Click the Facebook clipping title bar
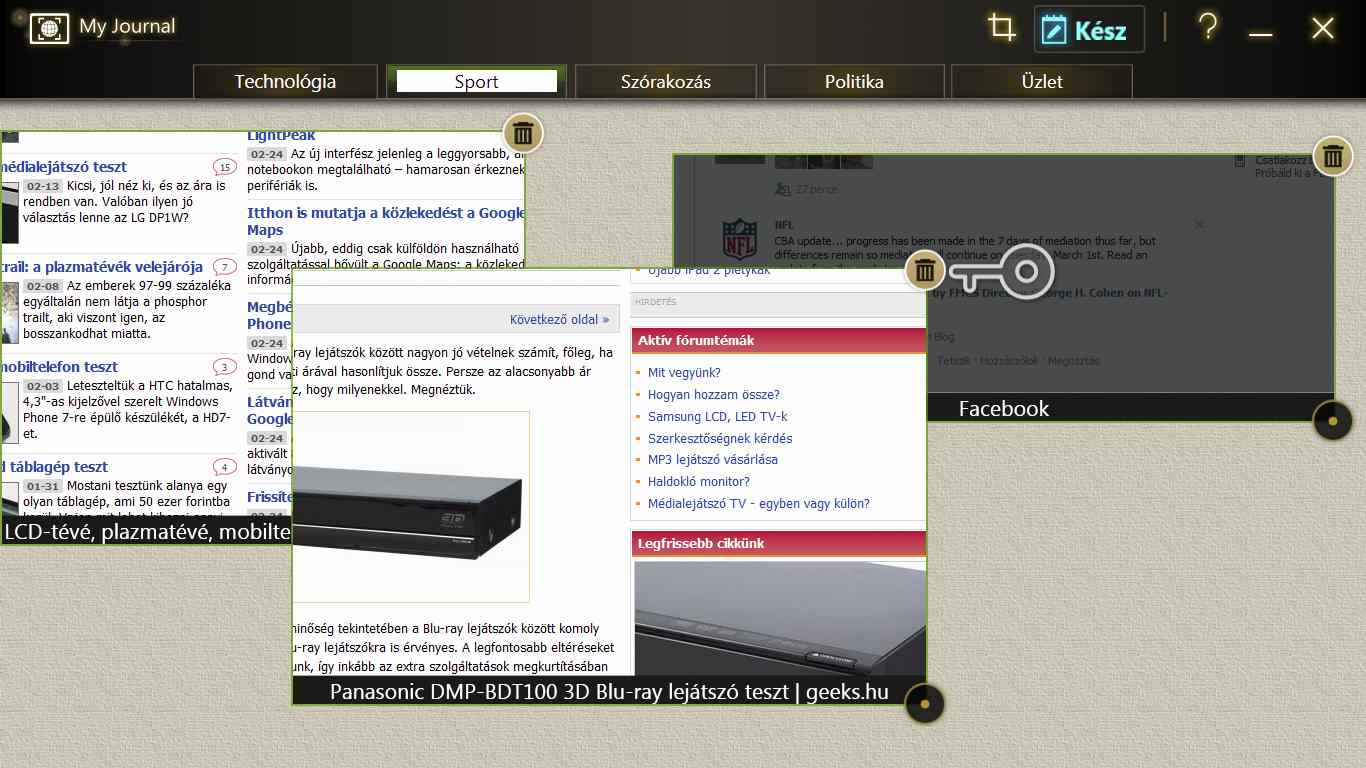This screenshot has height=768, width=1366. click(1004, 408)
